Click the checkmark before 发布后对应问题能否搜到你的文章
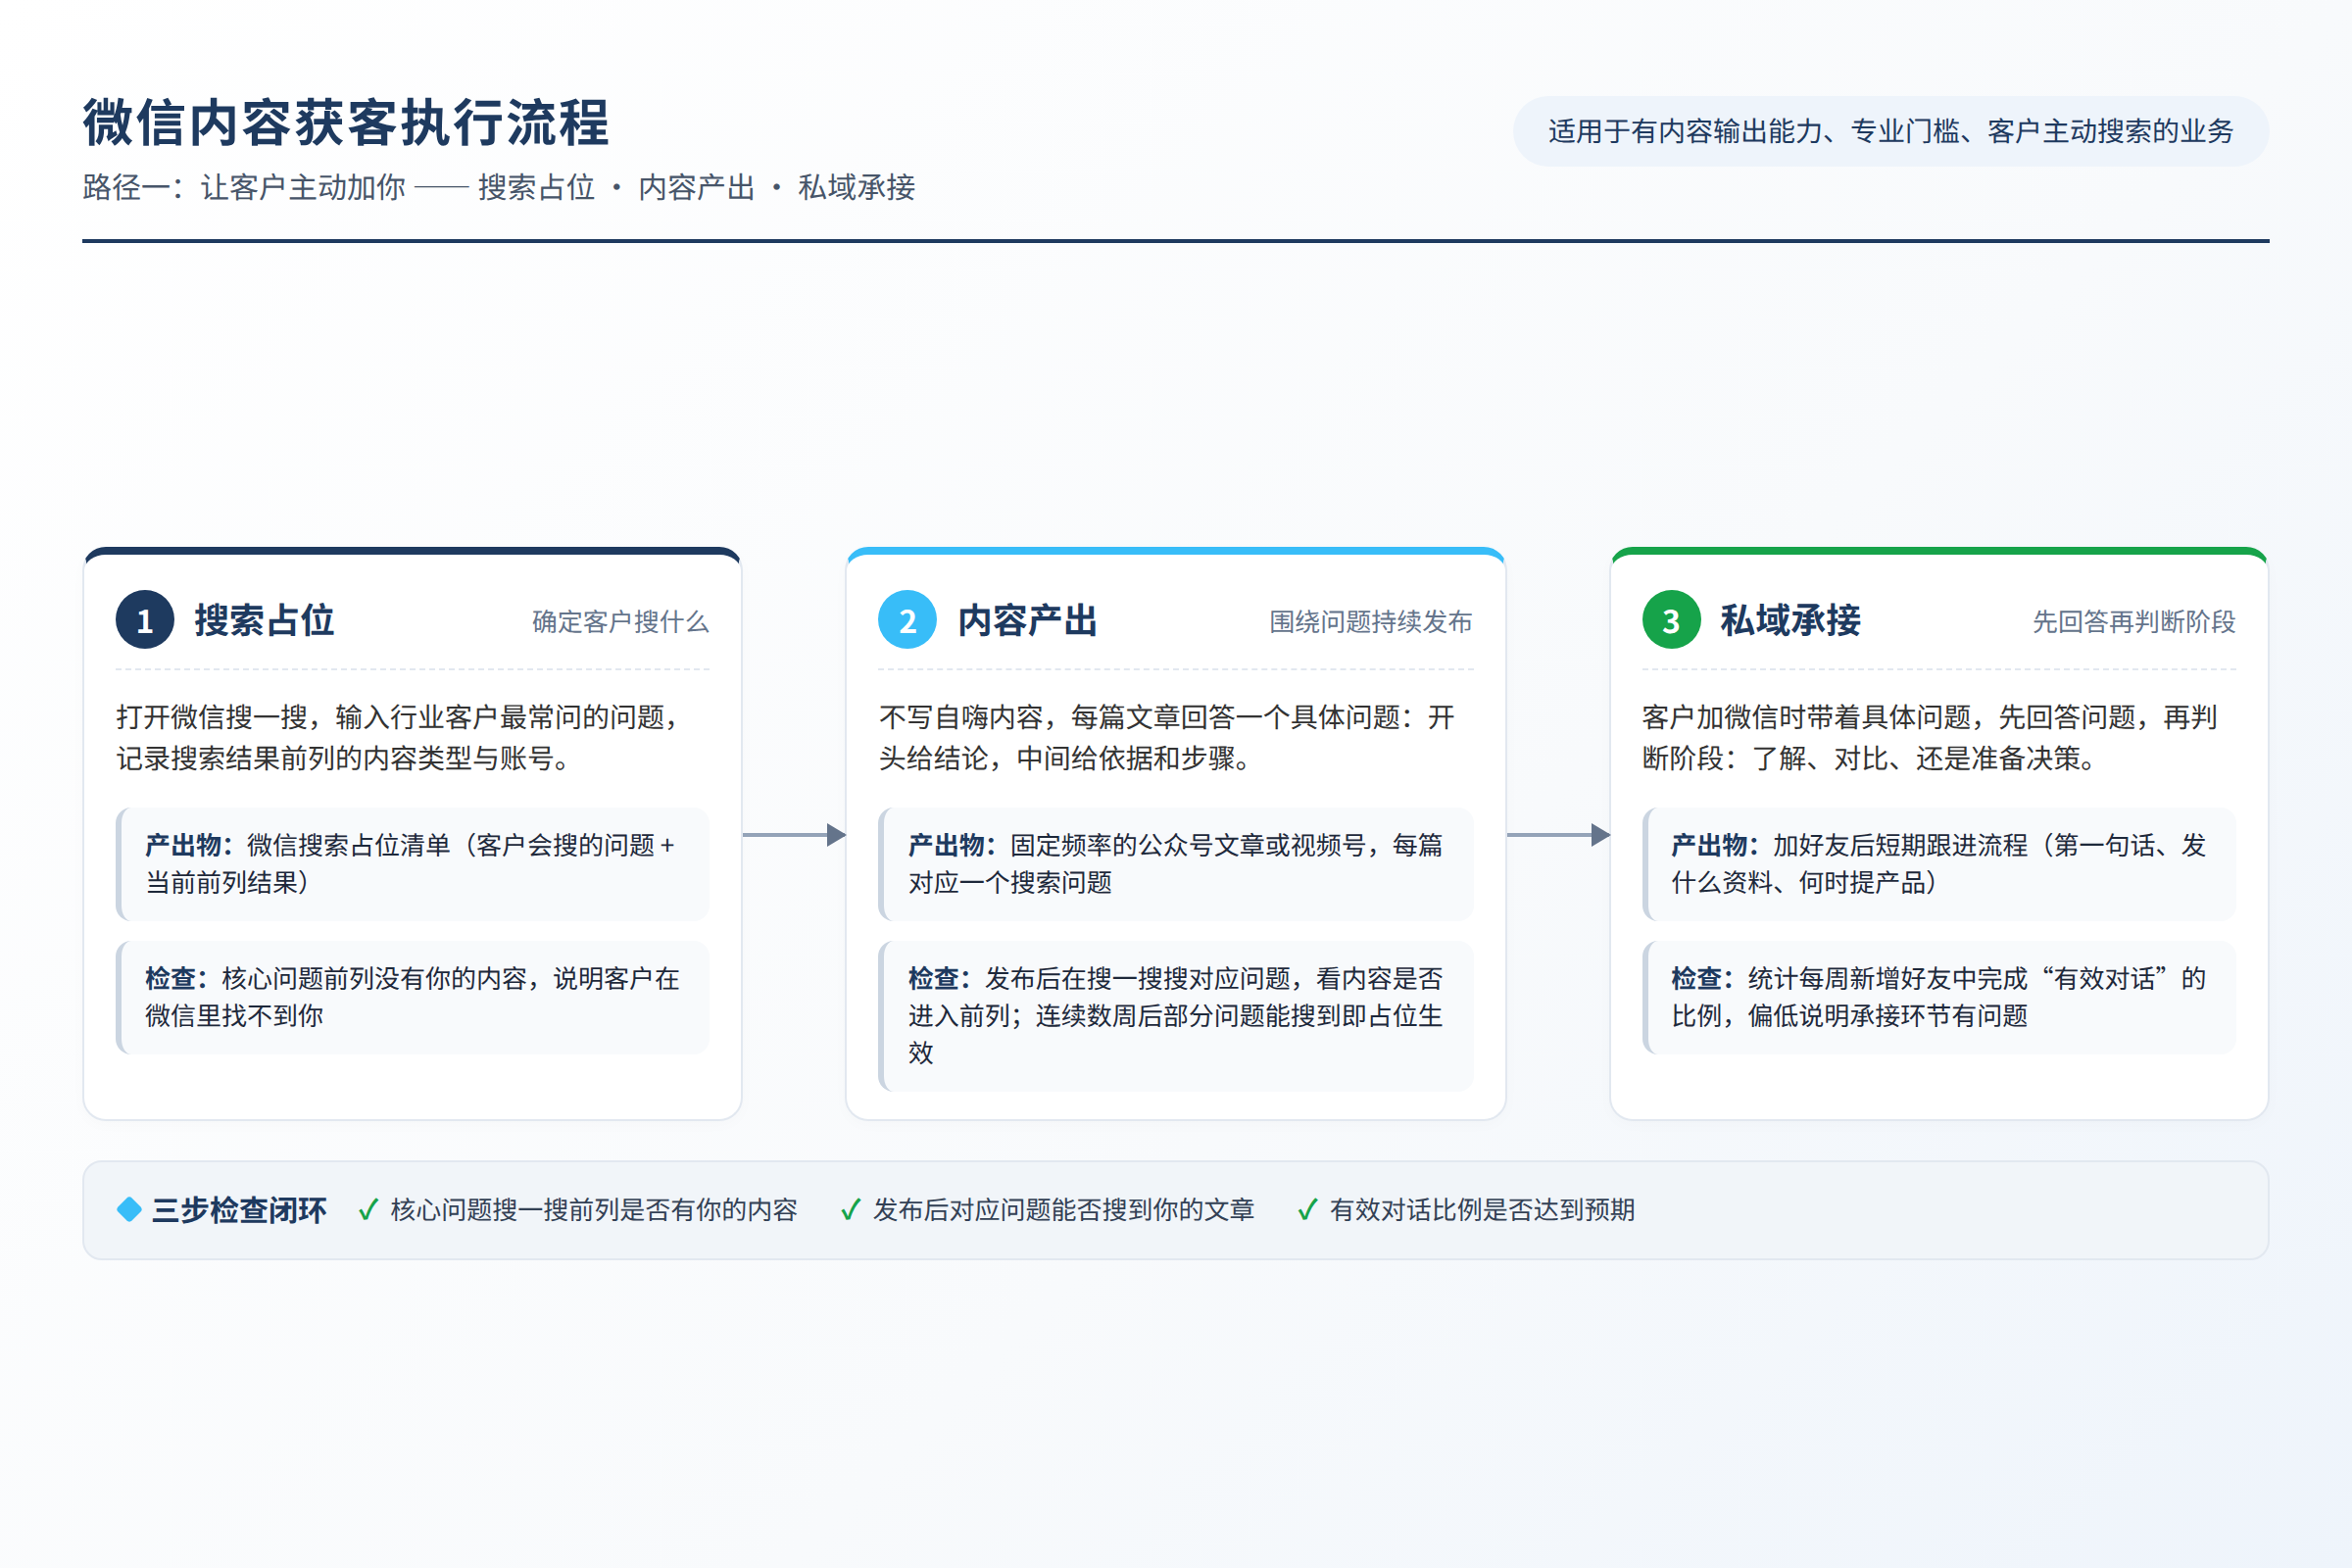This screenshot has height=1568, width=2352. (x=851, y=1210)
